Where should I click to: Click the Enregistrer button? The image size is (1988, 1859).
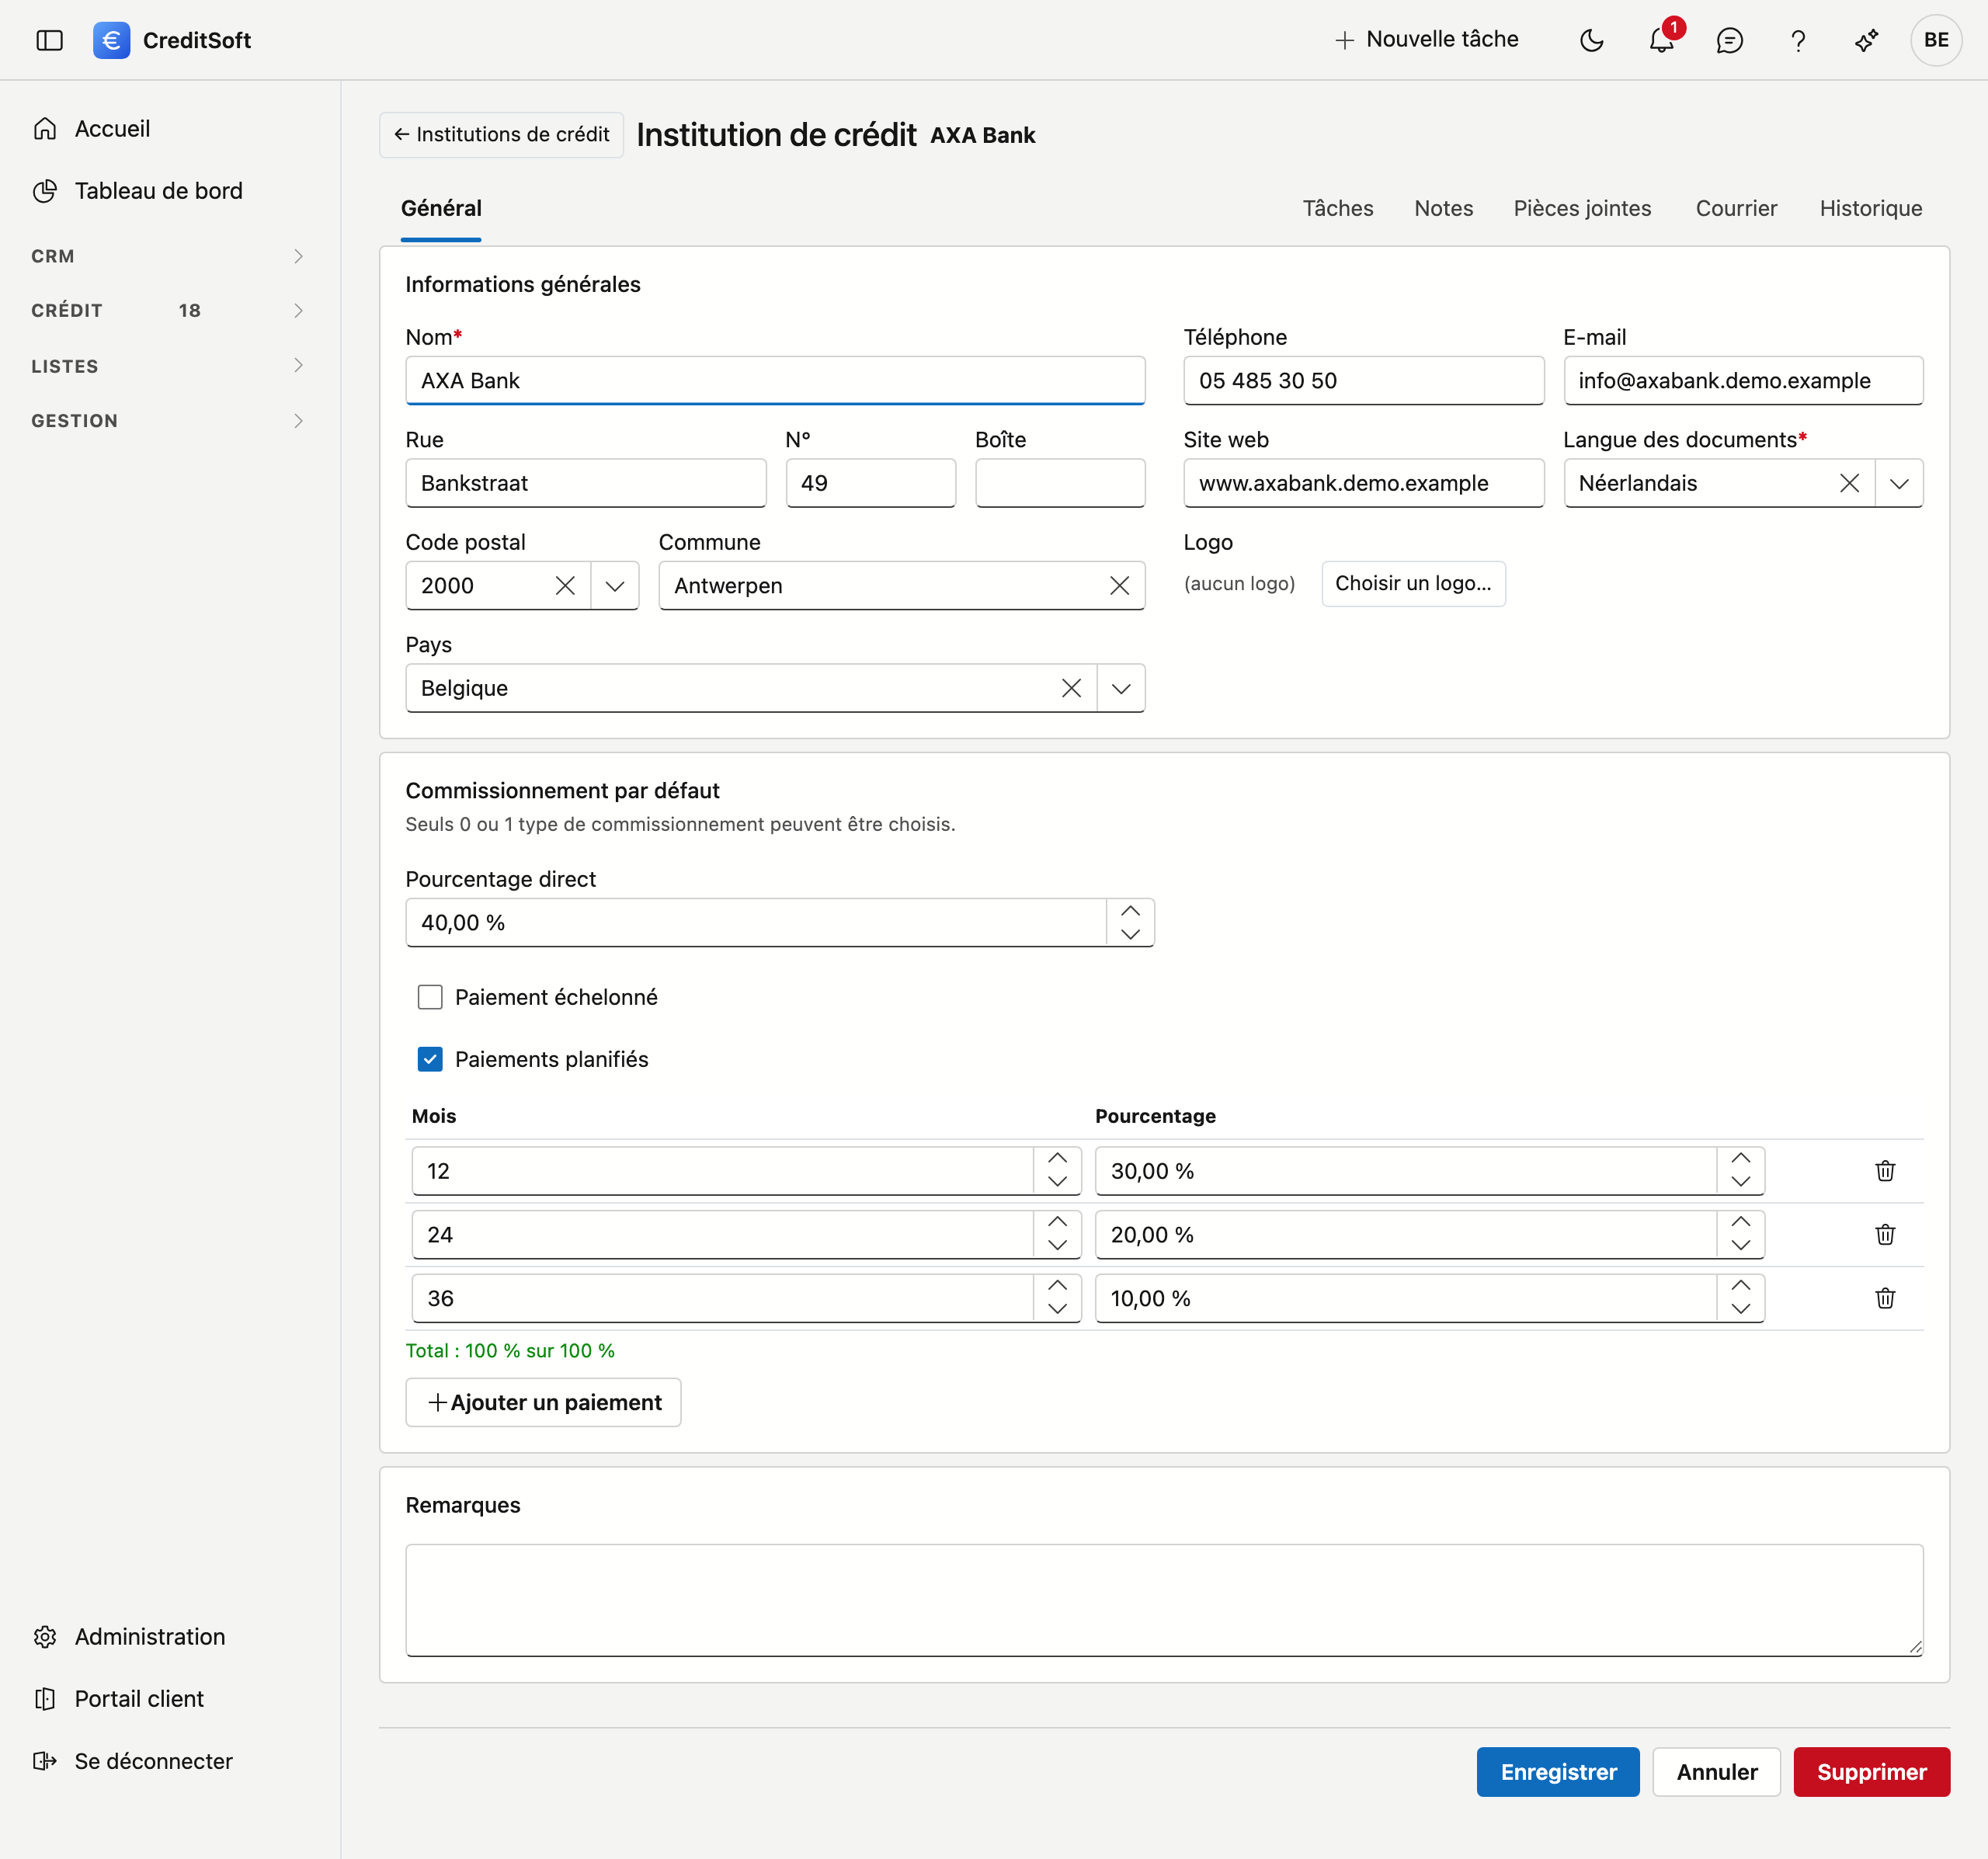click(1558, 1772)
